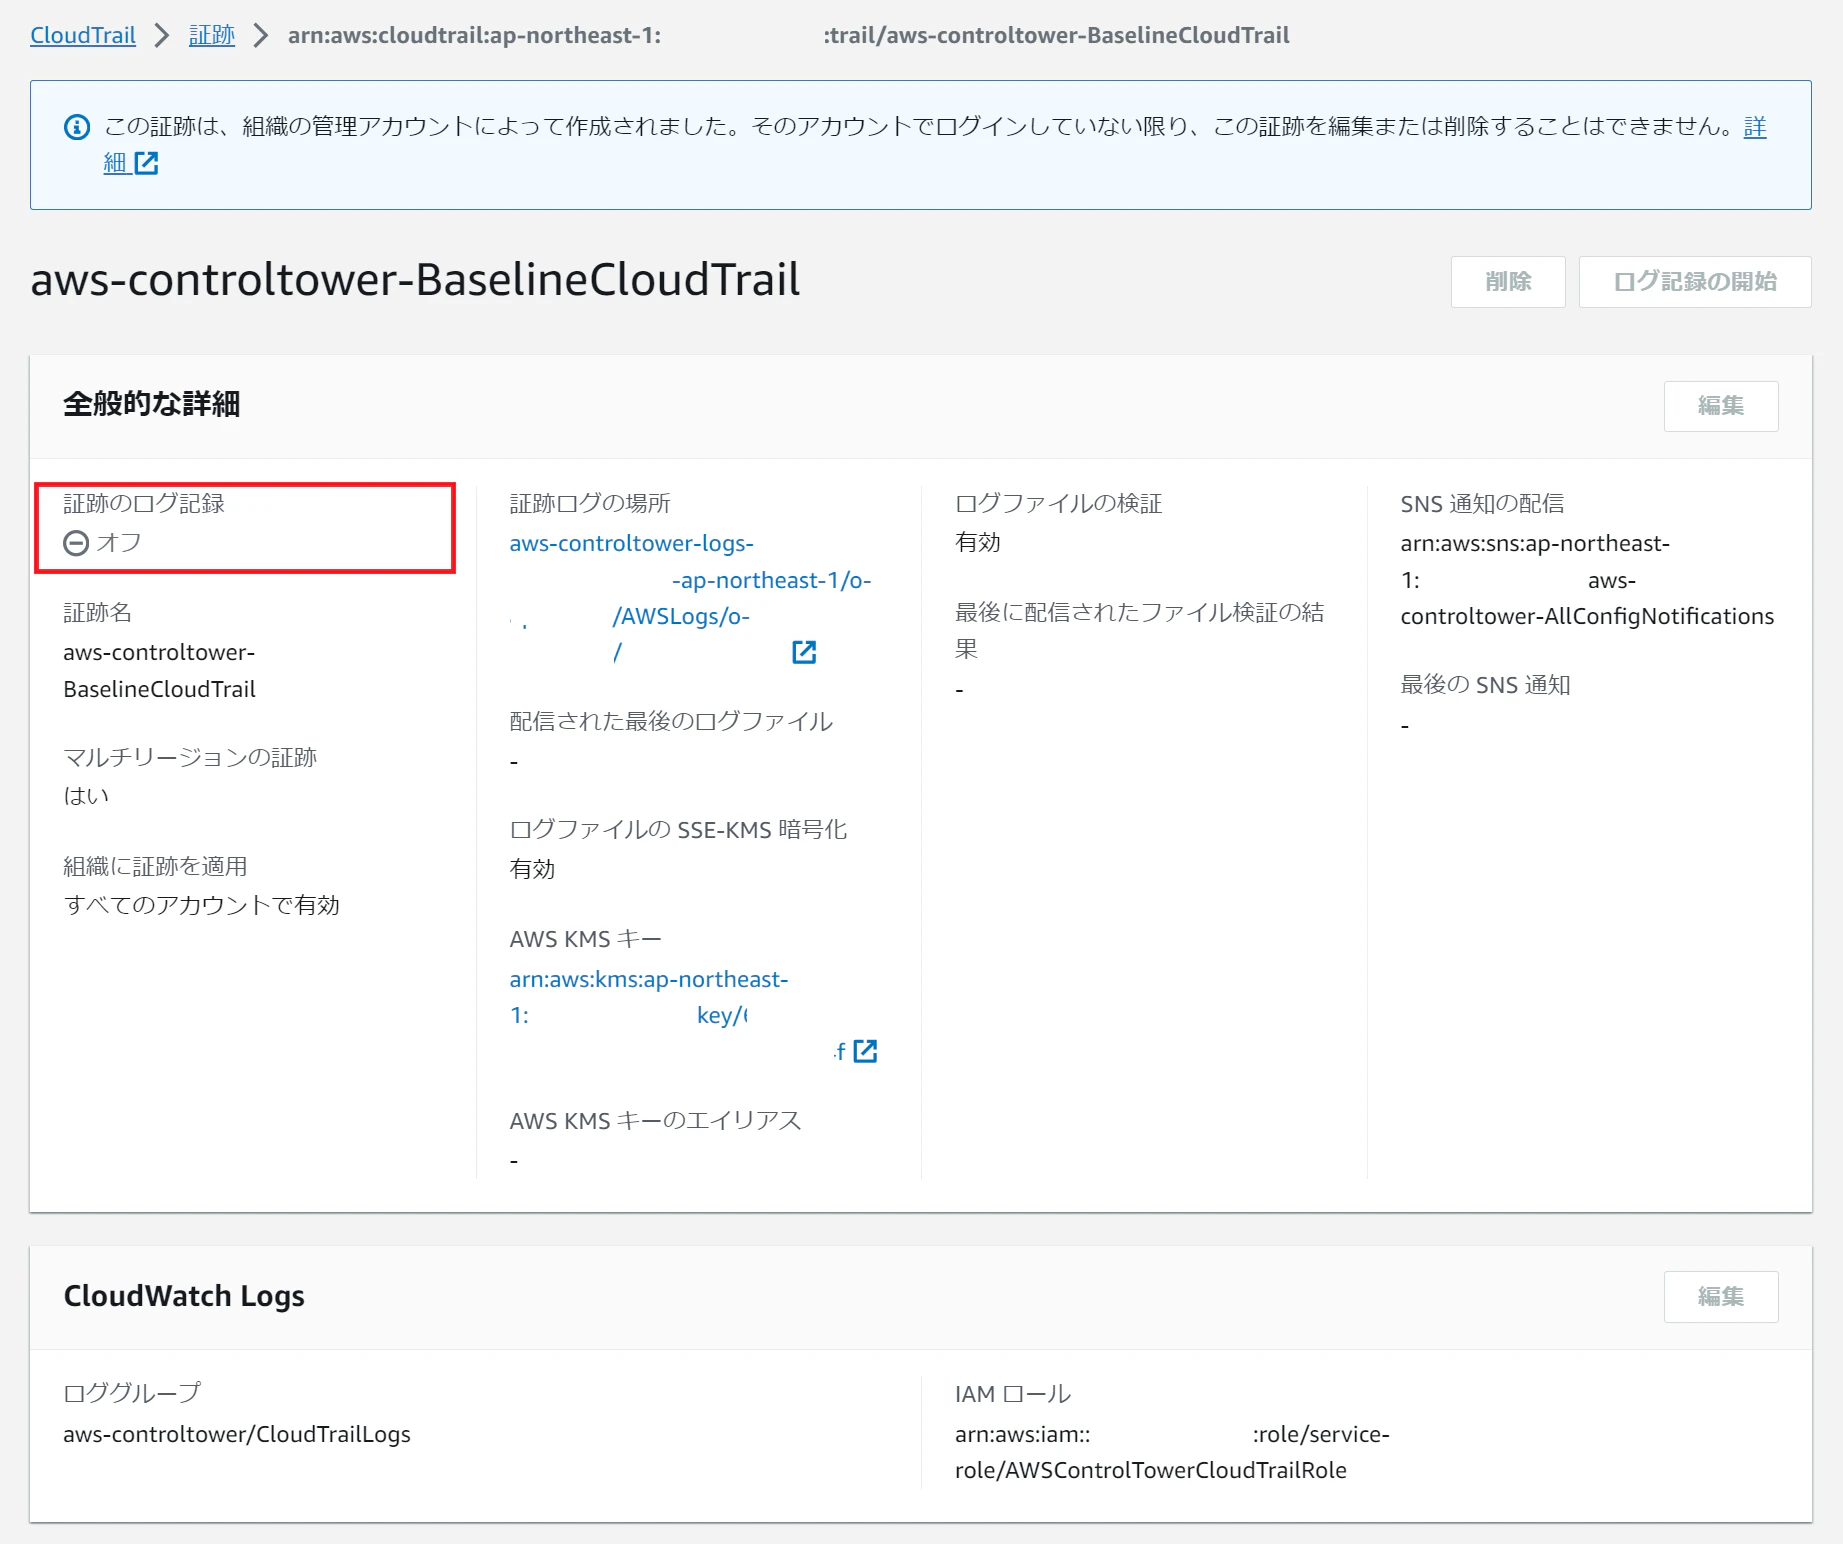
Task: Click the ロググループ label
Action: coord(132,1393)
